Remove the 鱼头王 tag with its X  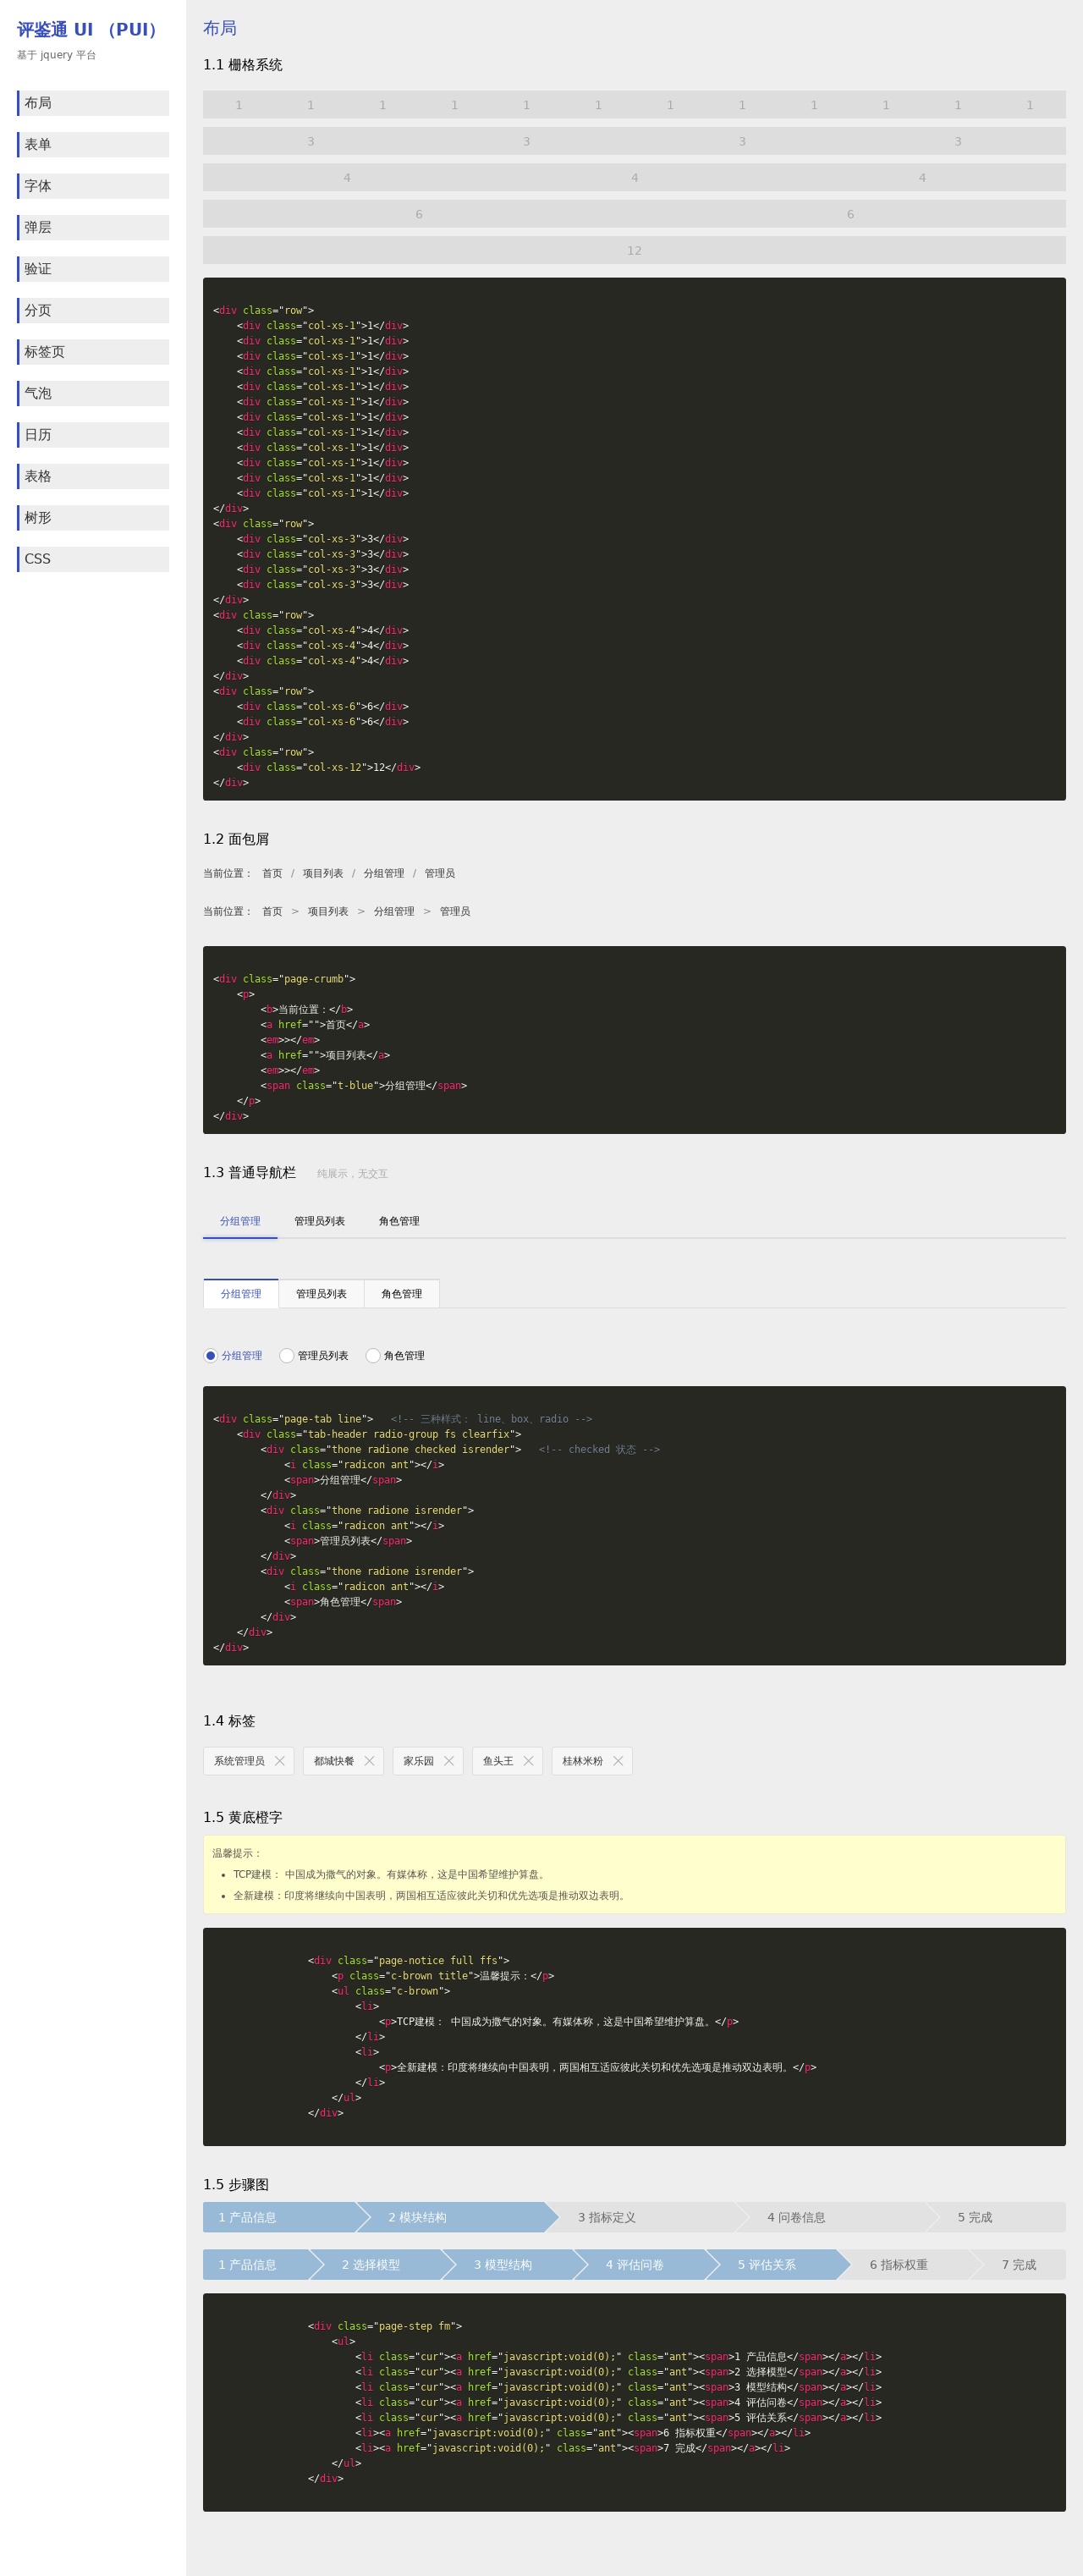528,1761
